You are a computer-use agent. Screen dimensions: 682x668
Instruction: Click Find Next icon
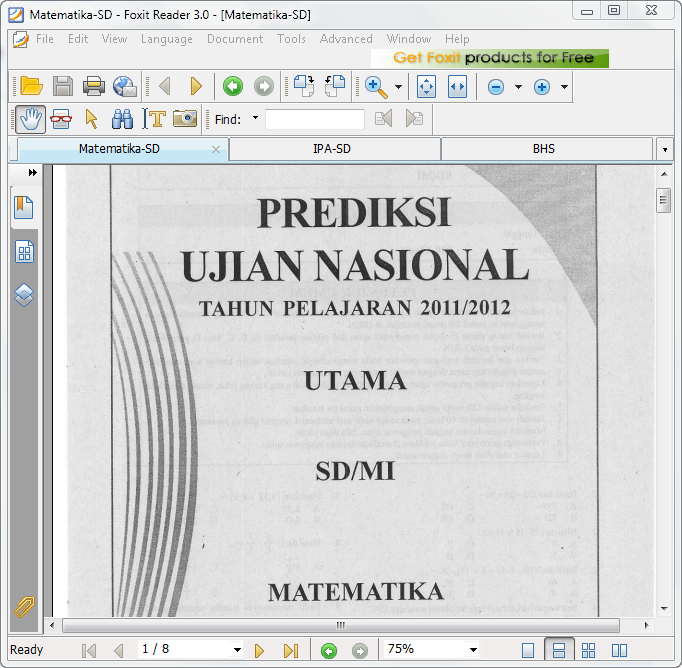[x=415, y=118]
